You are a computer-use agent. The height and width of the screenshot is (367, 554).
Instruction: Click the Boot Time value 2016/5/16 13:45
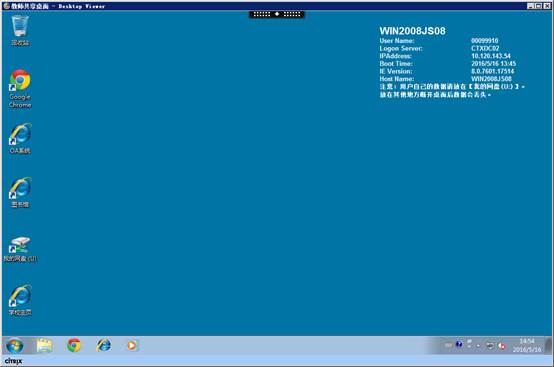494,64
